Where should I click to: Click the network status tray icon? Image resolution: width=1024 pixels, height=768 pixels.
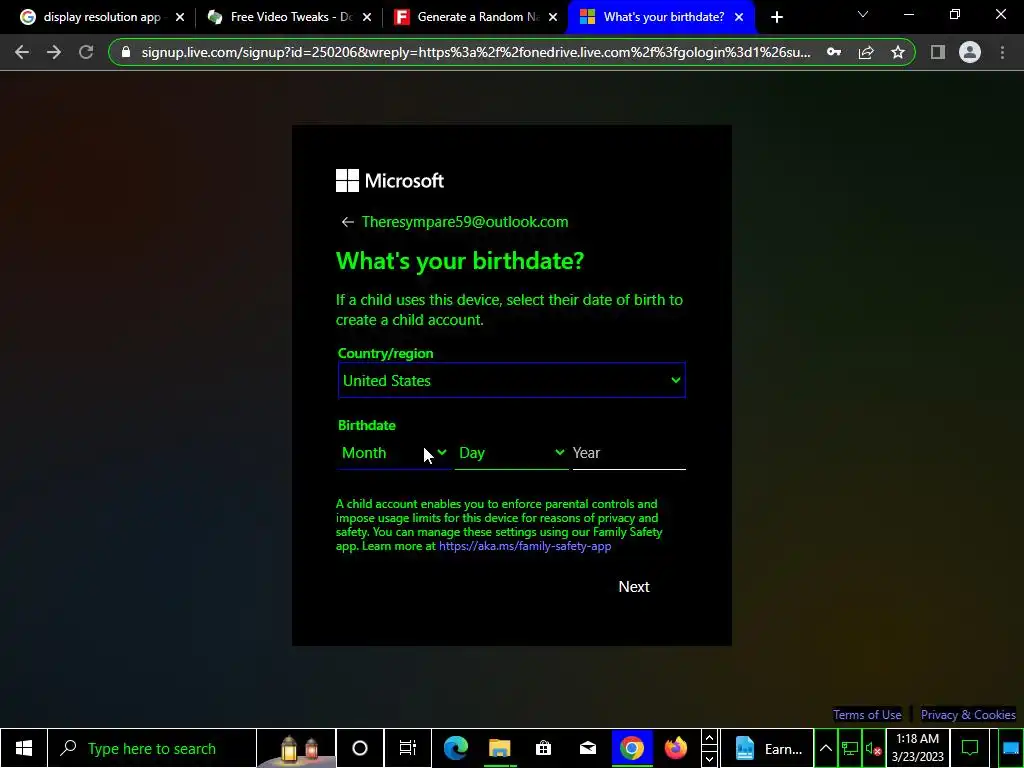(x=849, y=748)
